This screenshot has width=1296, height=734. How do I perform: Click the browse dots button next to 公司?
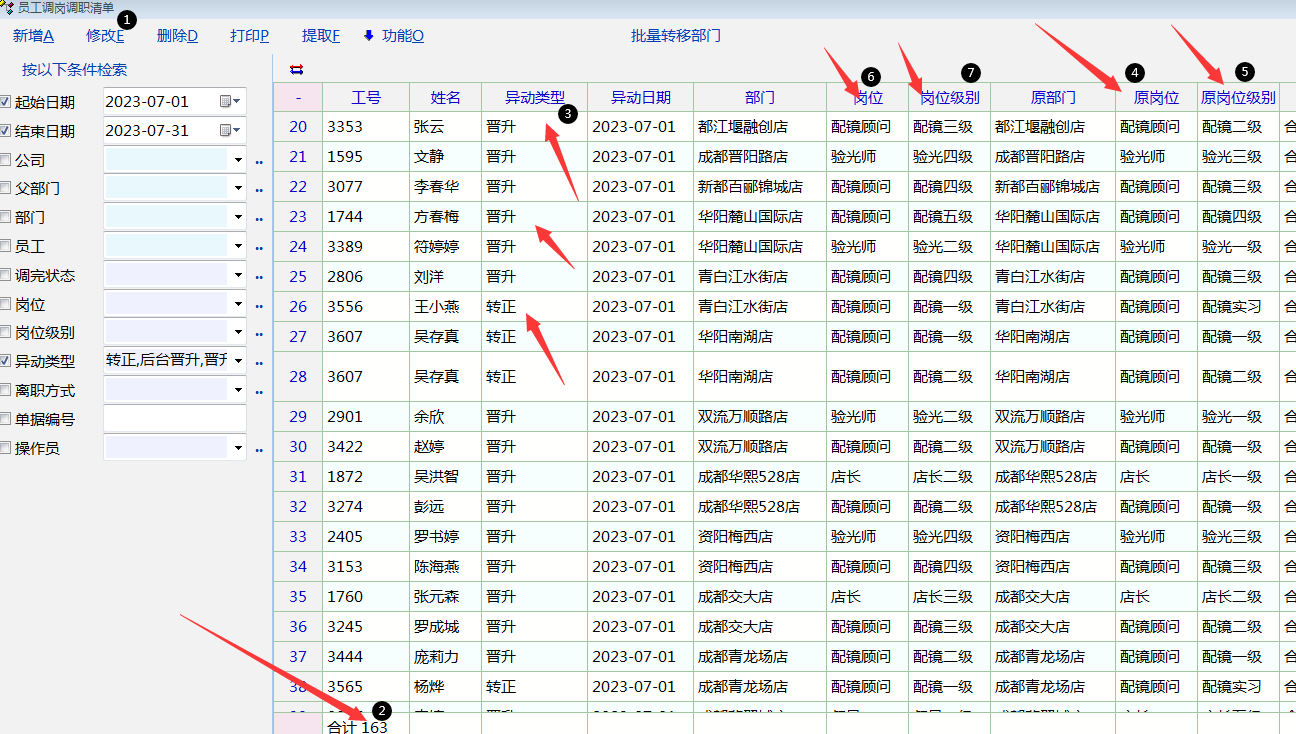coord(259,161)
